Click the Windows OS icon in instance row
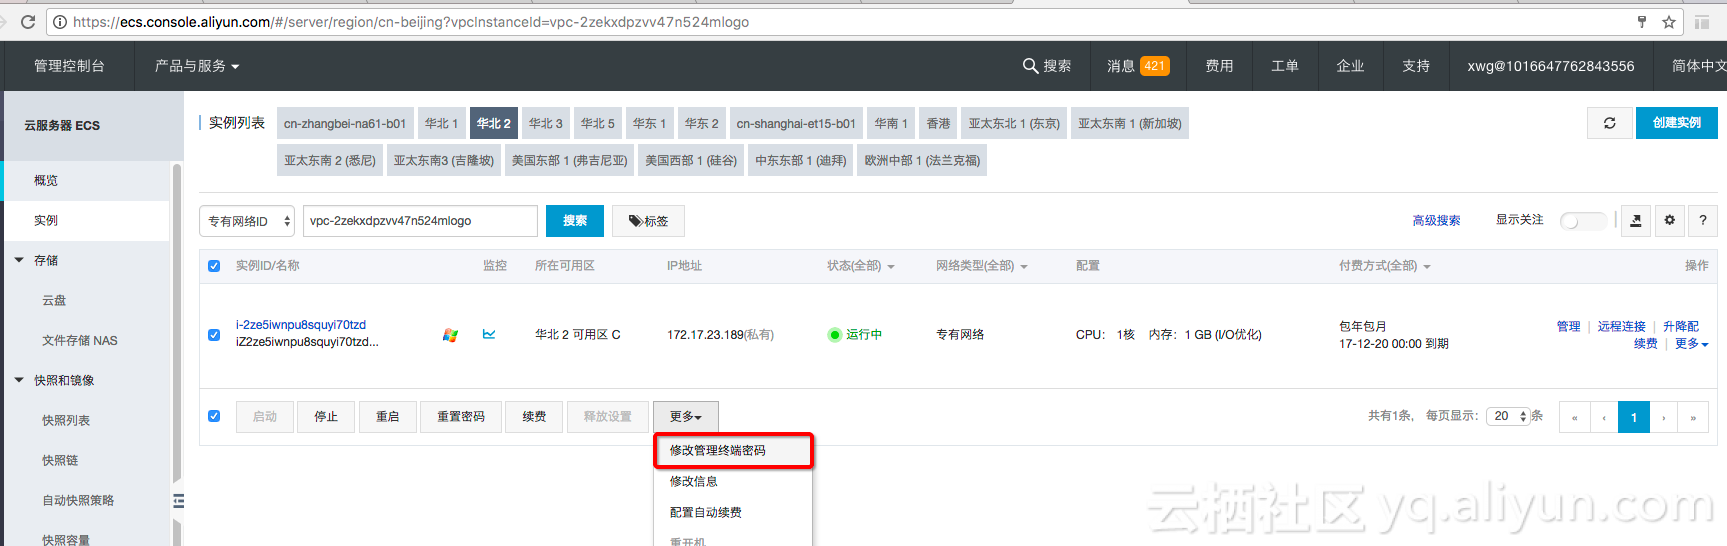The height and width of the screenshot is (546, 1727). point(450,335)
